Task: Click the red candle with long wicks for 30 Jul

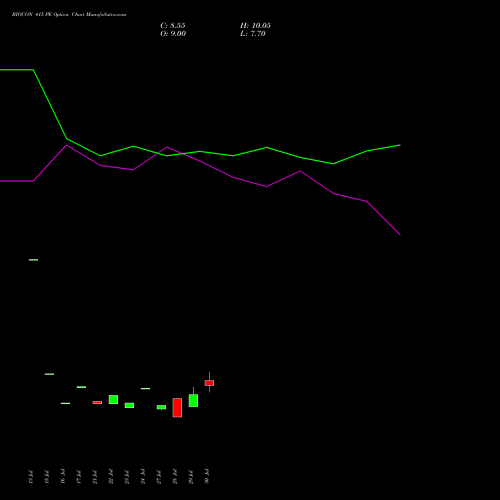Action: click(x=209, y=383)
